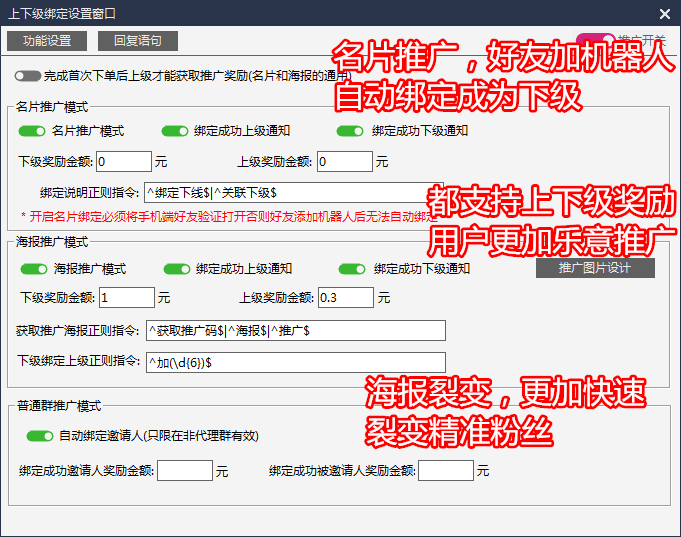
Task: Click 下级奖励金额 field in 名片推广模式
Action: [123, 161]
